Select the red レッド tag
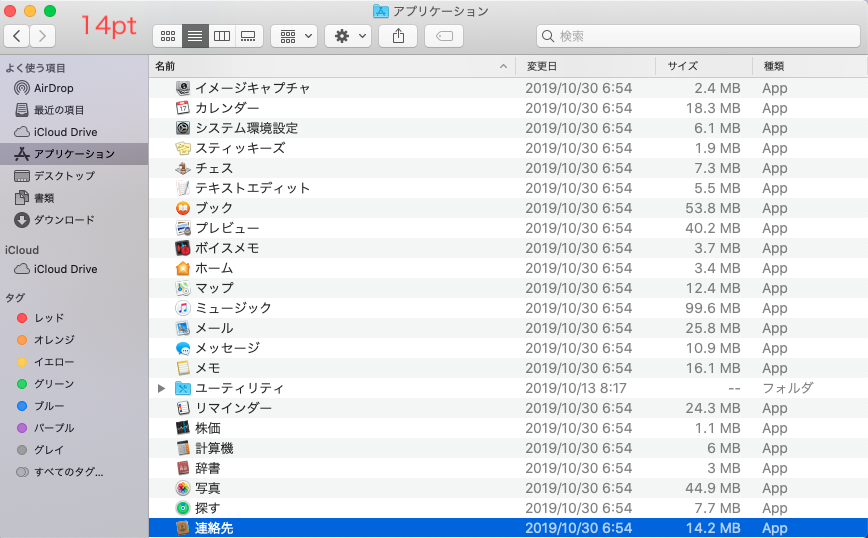Screen dimensions: 868x538 (49, 318)
